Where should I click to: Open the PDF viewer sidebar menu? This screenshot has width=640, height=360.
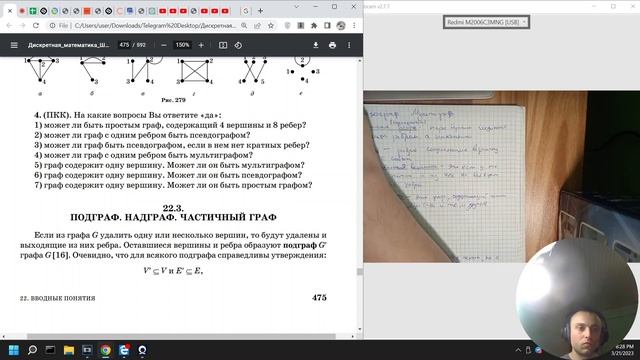coord(14,45)
